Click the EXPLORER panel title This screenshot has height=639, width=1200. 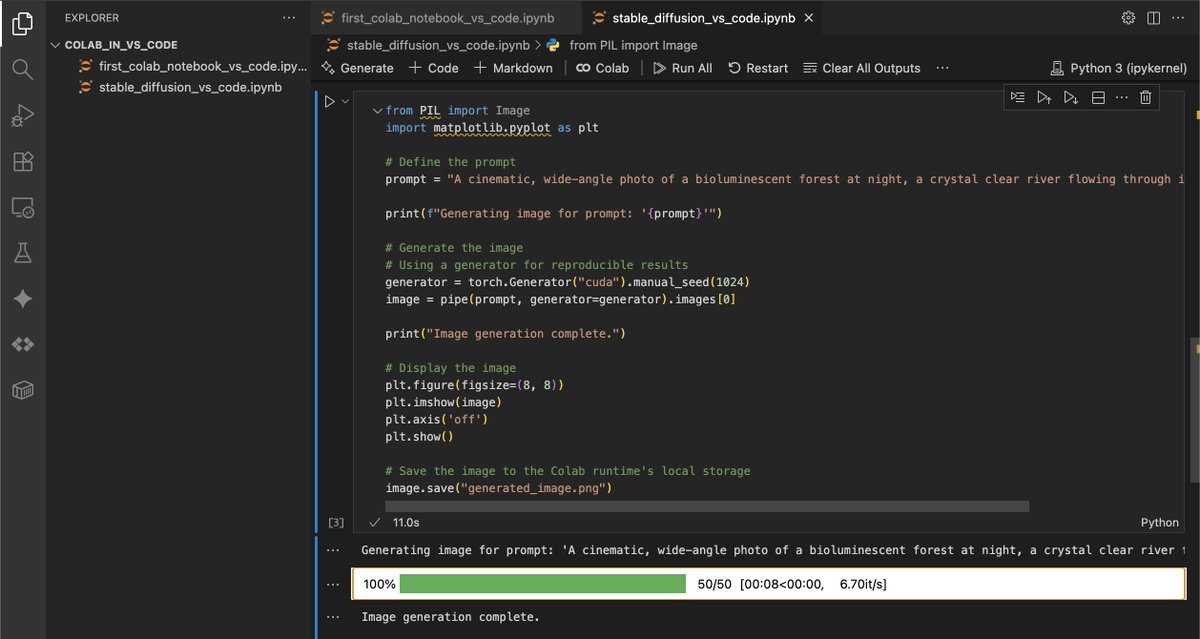coord(92,18)
